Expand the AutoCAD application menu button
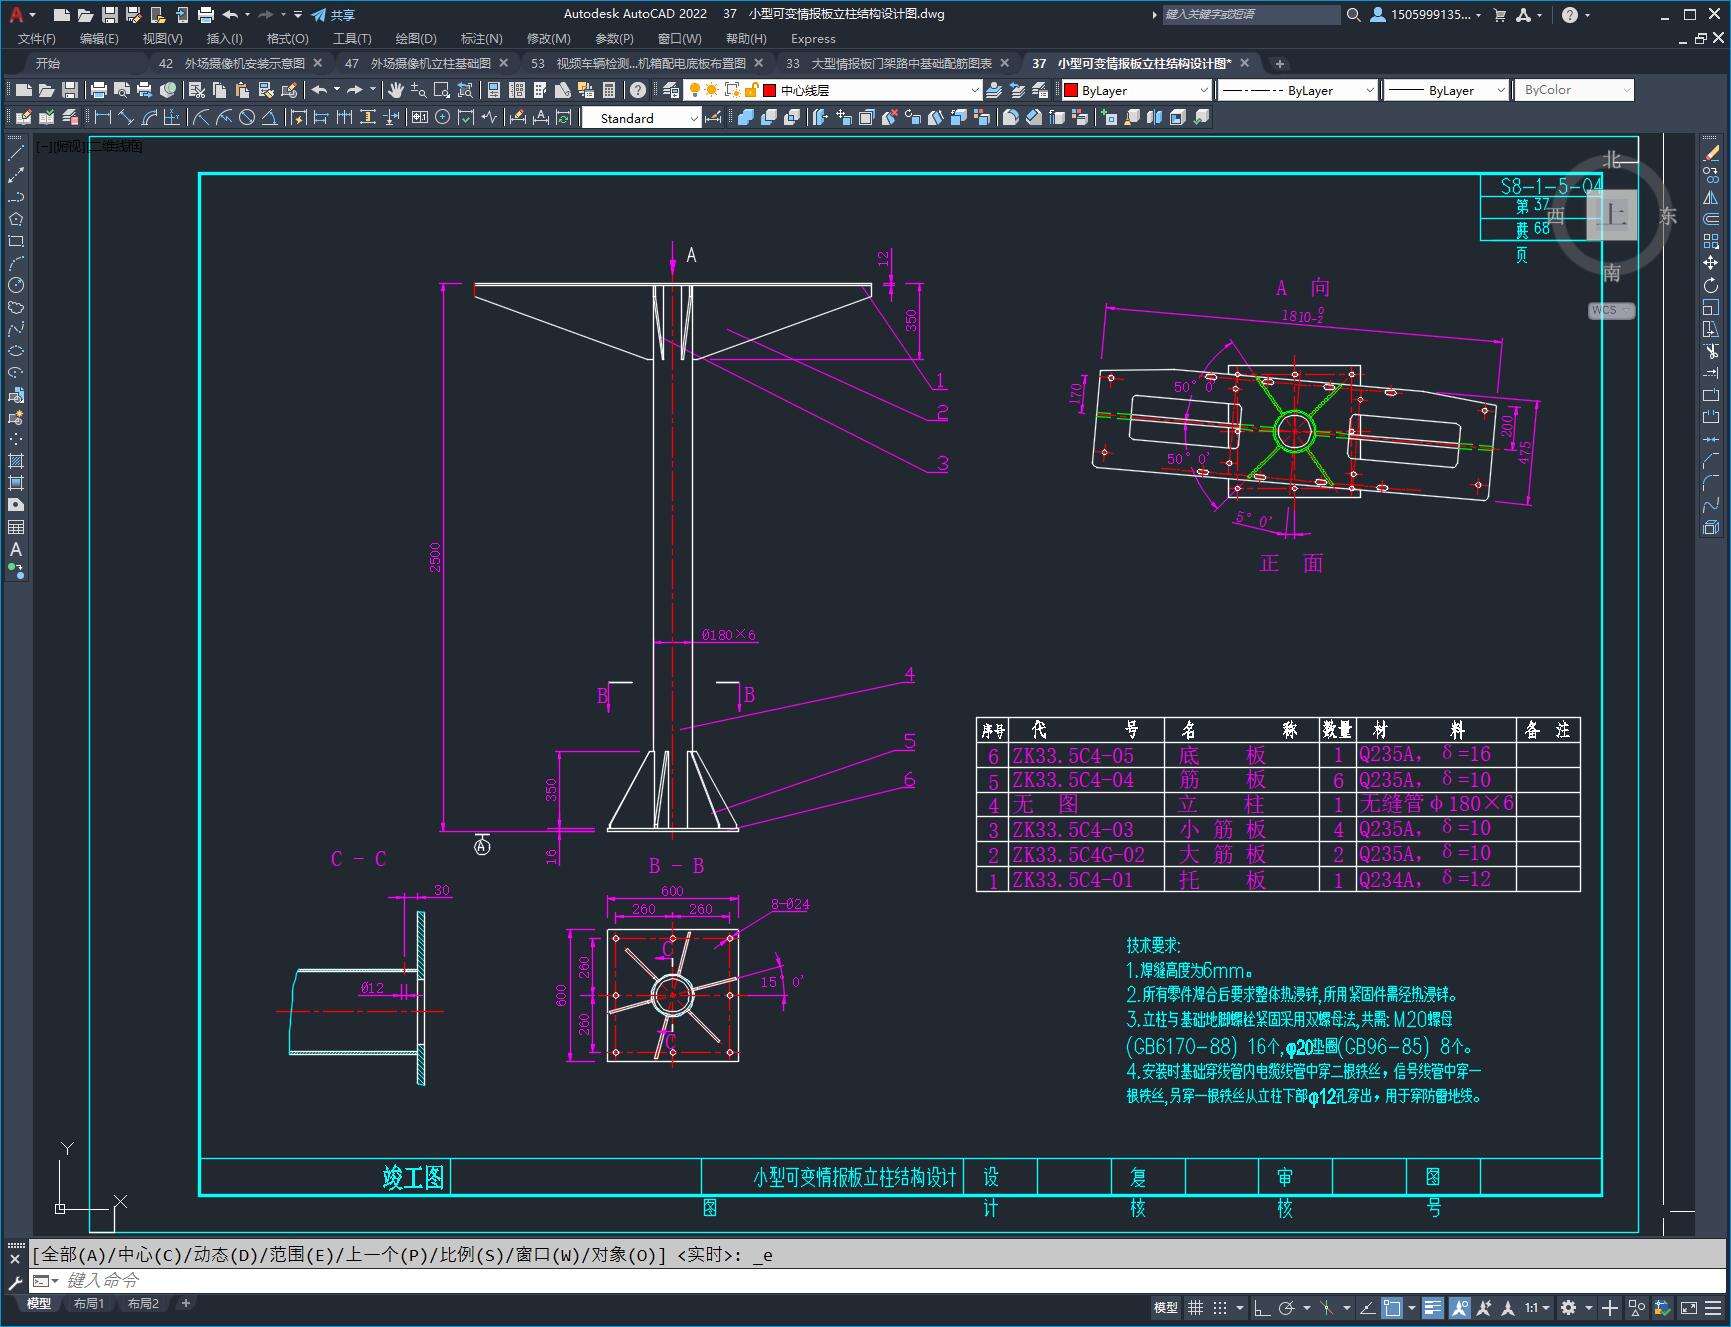The image size is (1731, 1327). (x=21, y=14)
